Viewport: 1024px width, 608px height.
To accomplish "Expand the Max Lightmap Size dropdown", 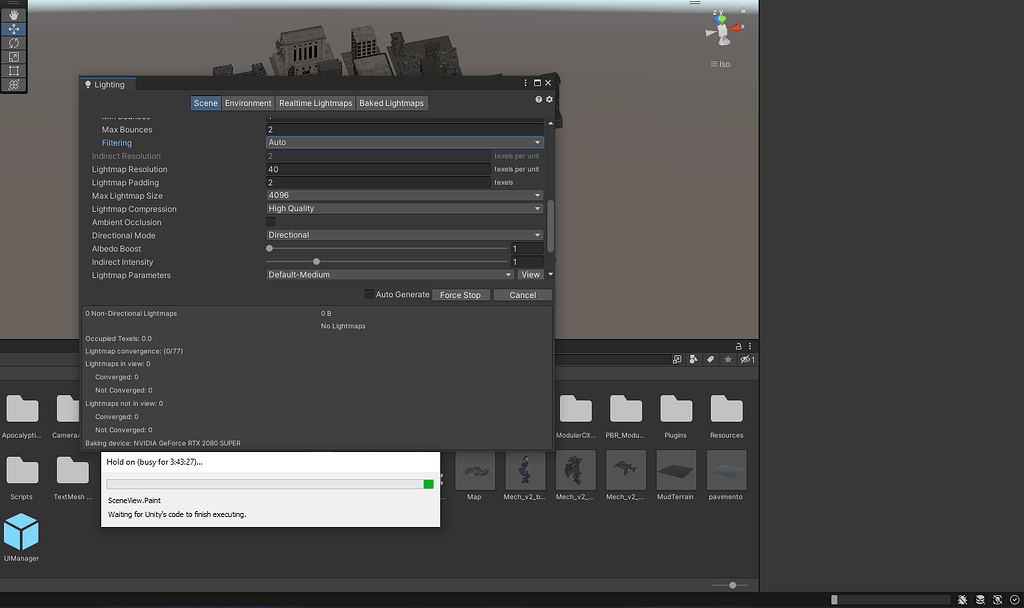I will click(404, 196).
